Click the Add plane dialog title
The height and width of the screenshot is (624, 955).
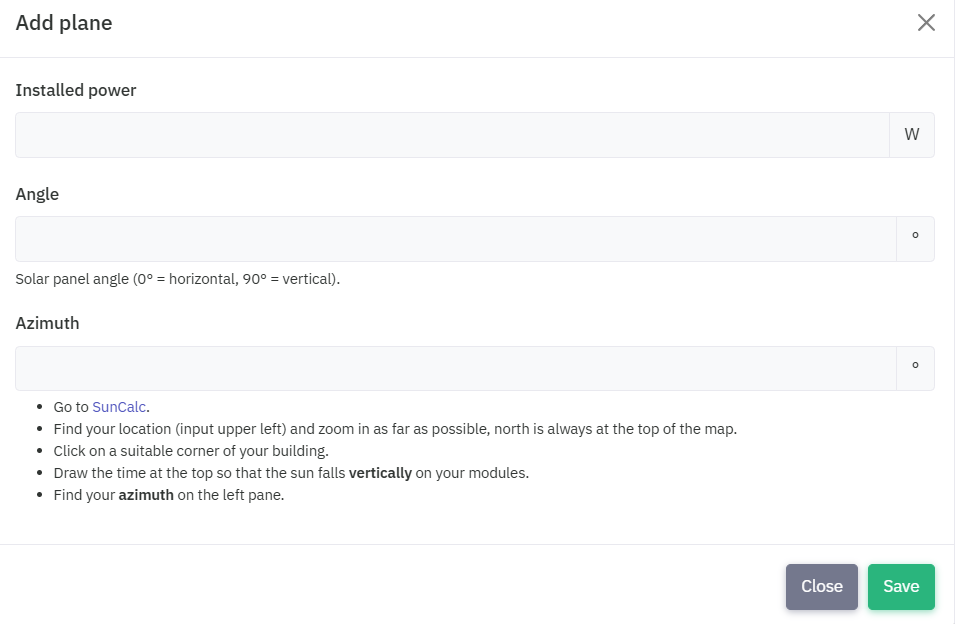[x=64, y=23]
